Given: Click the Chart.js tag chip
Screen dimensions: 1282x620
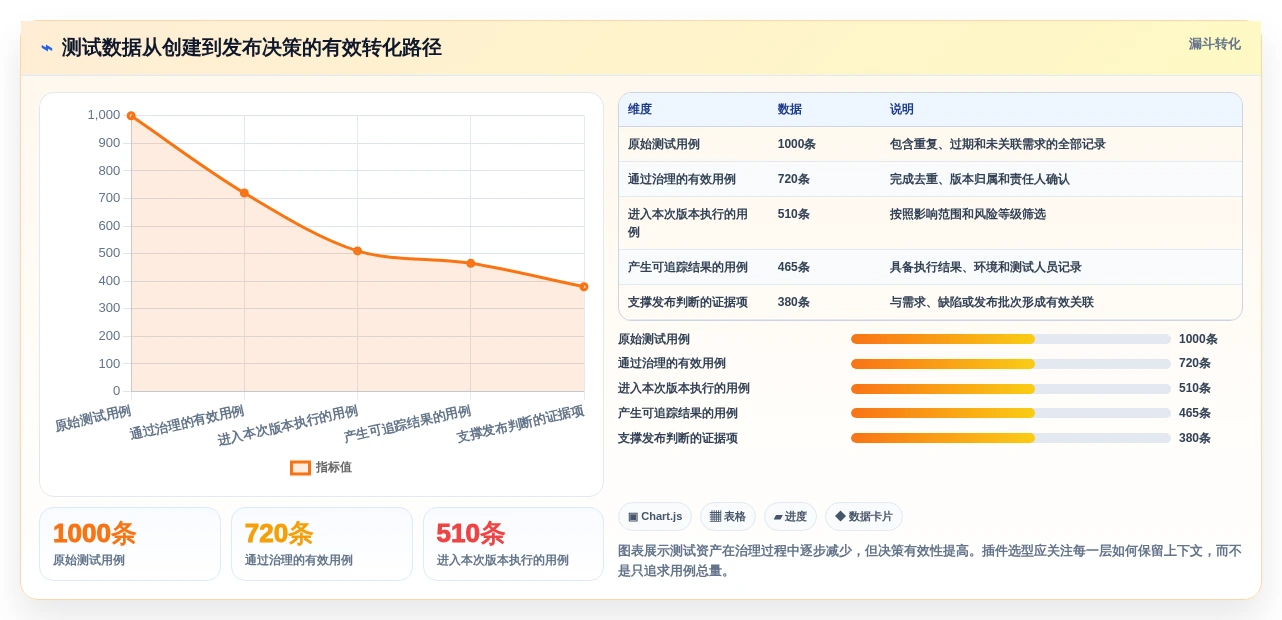Looking at the screenshot, I should [655, 516].
